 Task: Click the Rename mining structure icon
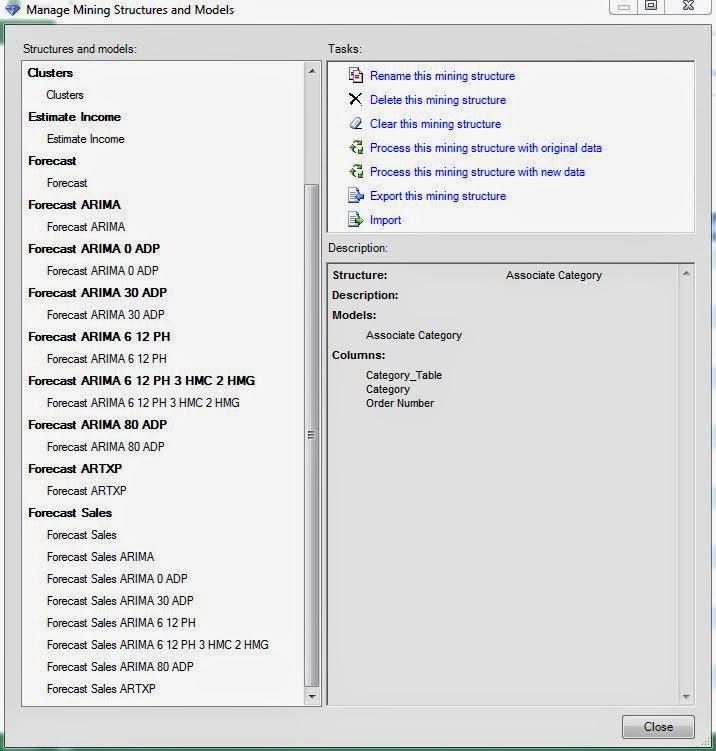[x=355, y=76]
